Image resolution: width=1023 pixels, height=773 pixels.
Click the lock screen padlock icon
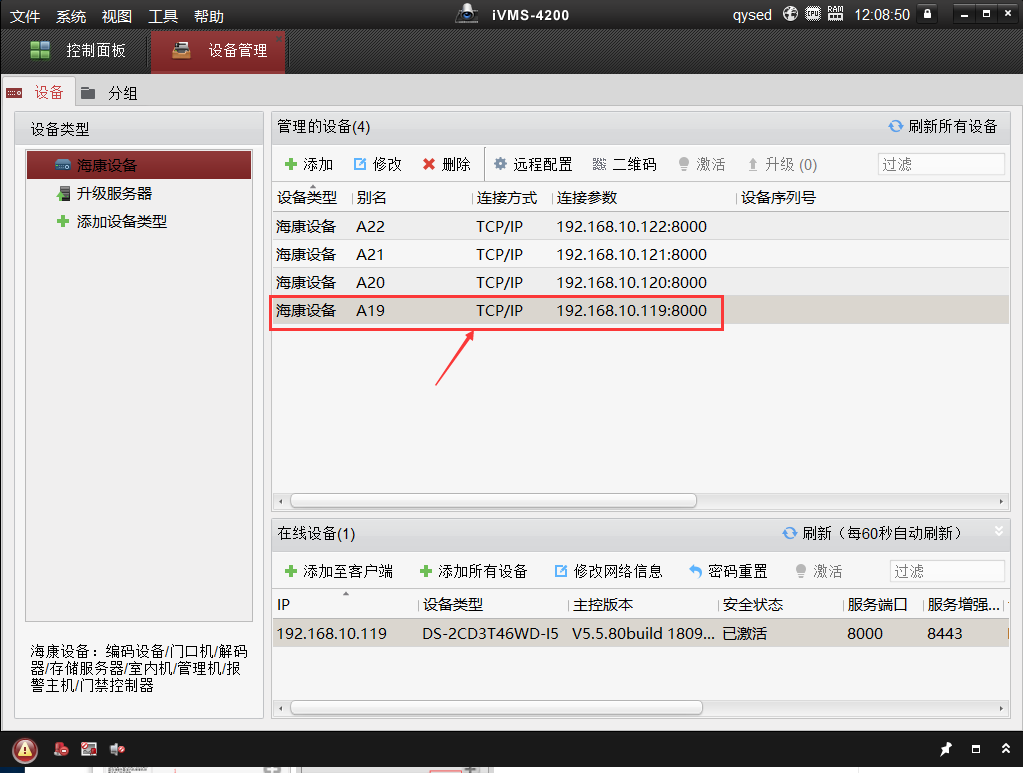pos(928,15)
